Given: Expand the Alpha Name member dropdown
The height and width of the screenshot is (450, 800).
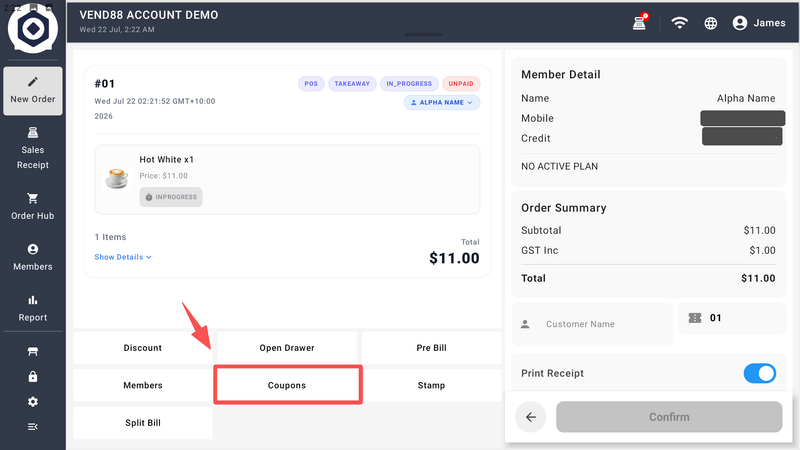Looking at the screenshot, I should [x=442, y=103].
